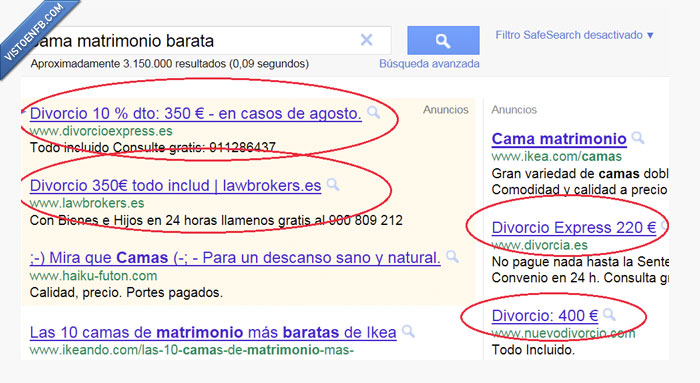Open 'Divorcio 350€ todo includ | lawbrokers.es' link
Viewport: 700px width, 383px height.
coord(175,185)
